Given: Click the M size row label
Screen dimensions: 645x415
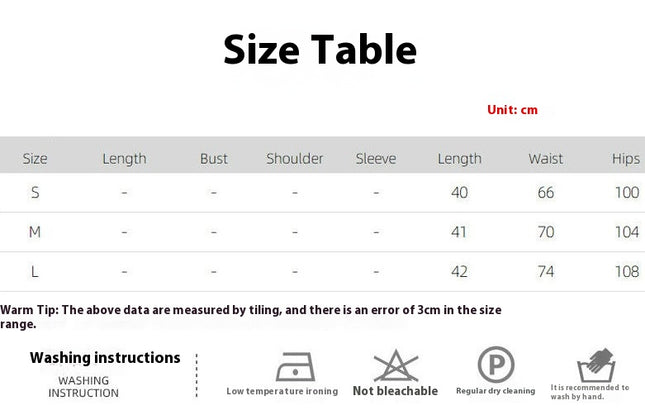Looking at the screenshot, I should coord(35,232).
